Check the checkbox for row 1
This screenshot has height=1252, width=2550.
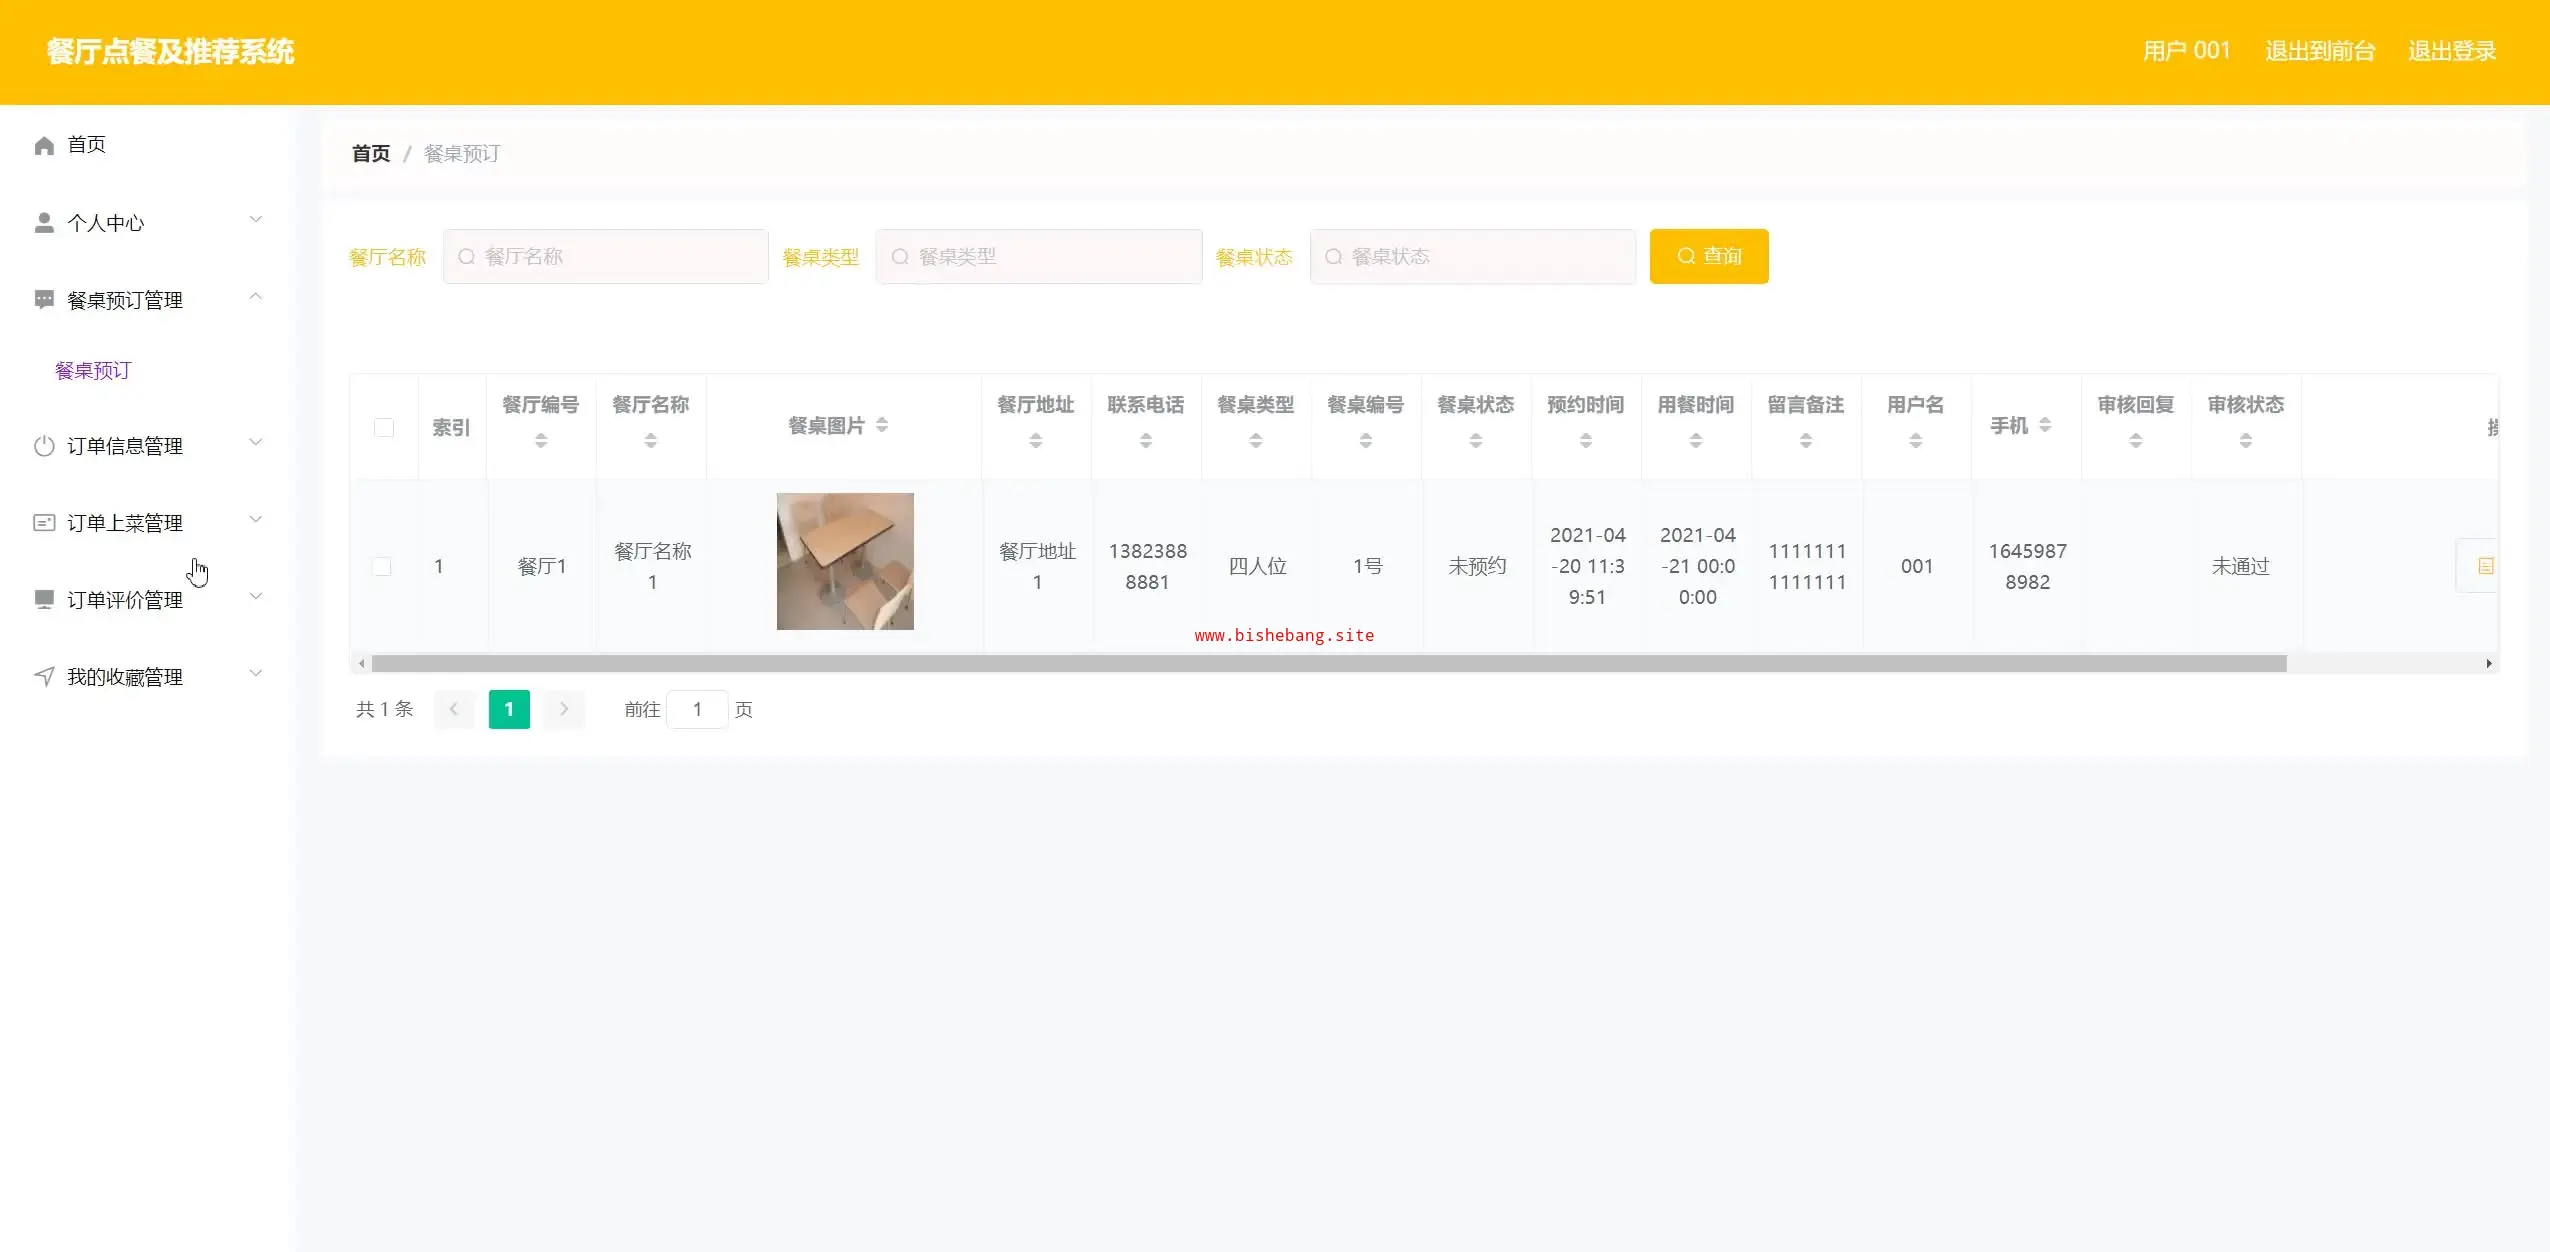coord(382,566)
